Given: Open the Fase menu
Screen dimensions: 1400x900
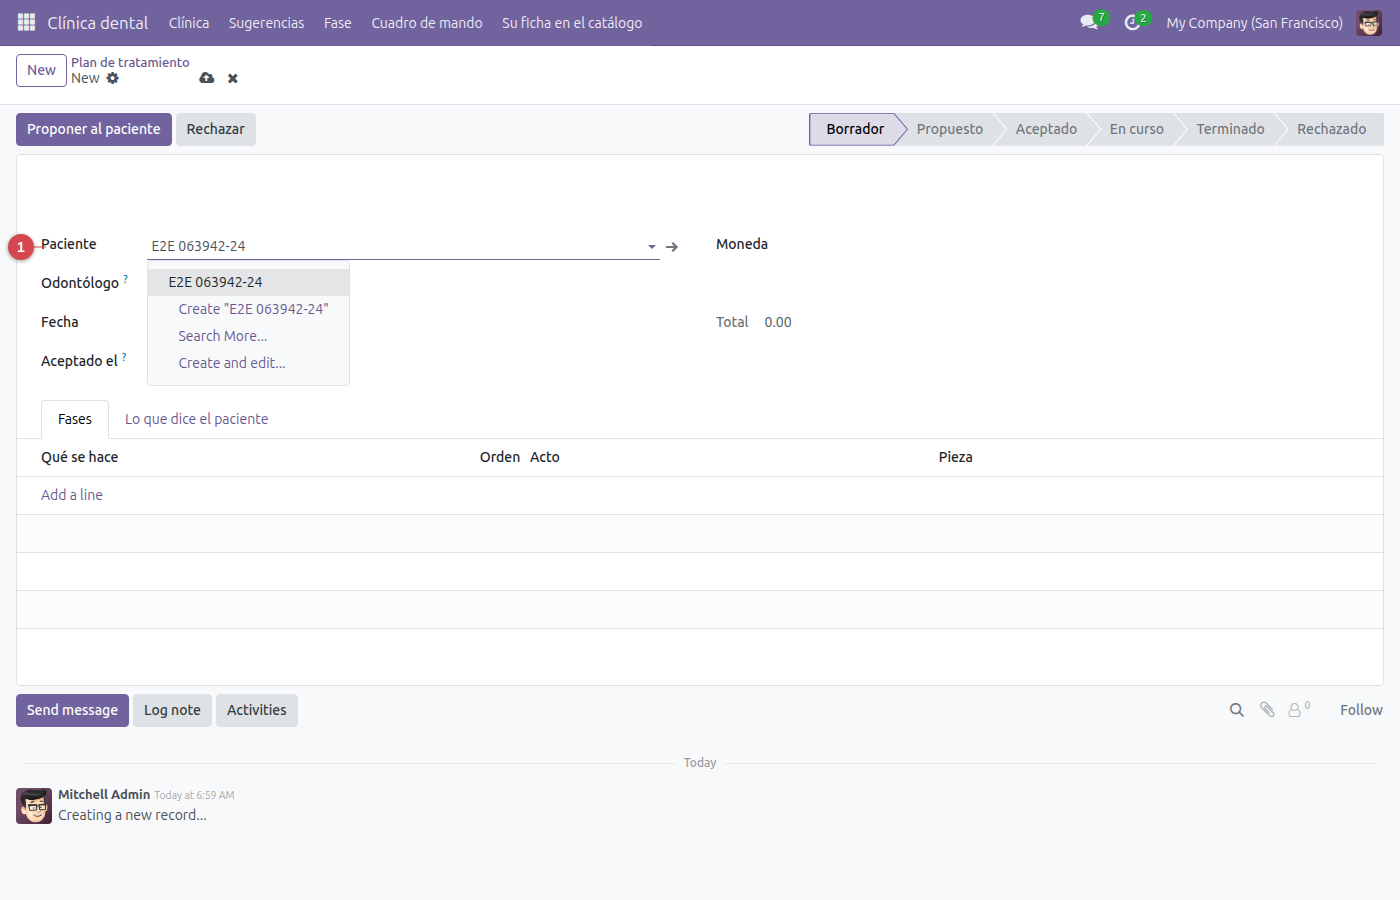Looking at the screenshot, I should [338, 22].
